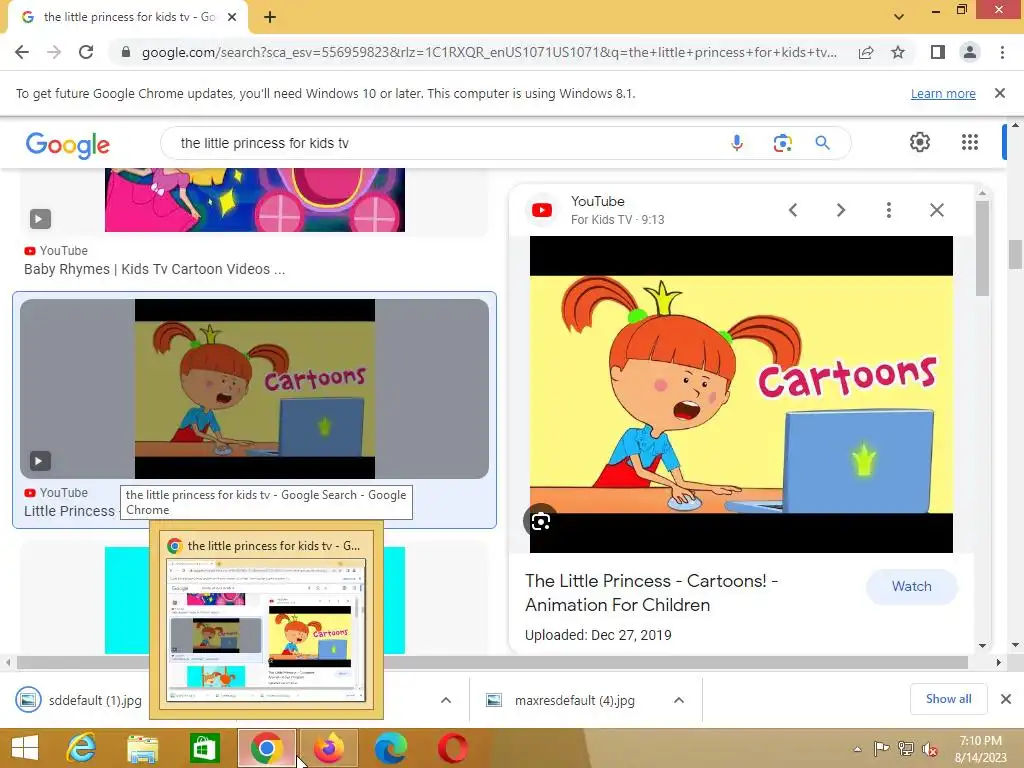Open the Windows Start button
Image resolution: width=1024 pixels, height=768 pixels.
pos(25,748)
